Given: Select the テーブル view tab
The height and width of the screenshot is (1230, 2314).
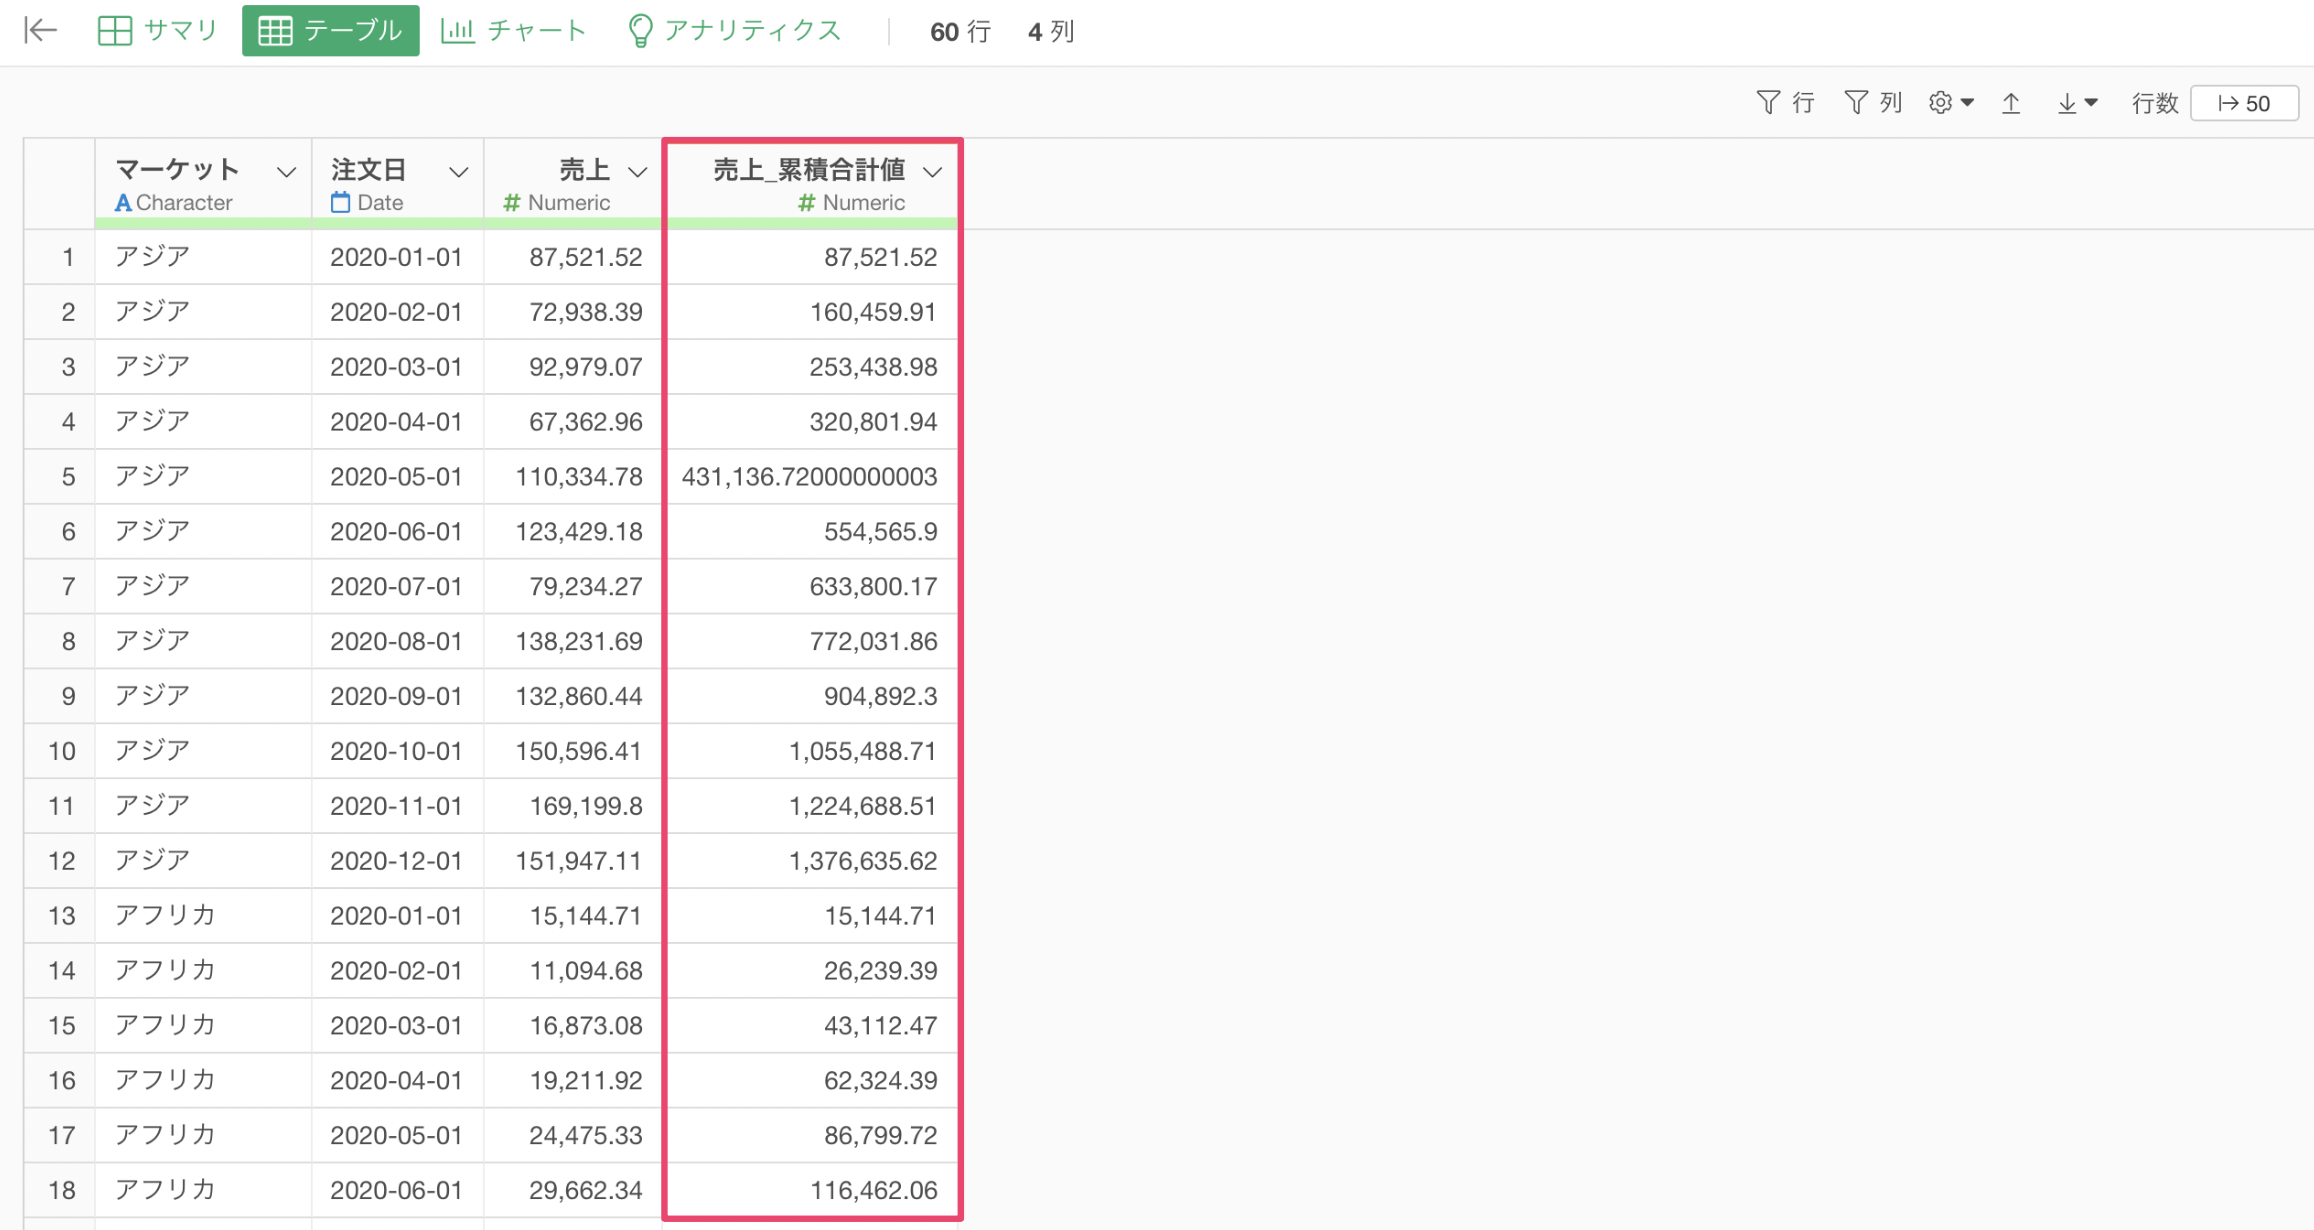Looking at the screenshot, I should tap(331, 31).
